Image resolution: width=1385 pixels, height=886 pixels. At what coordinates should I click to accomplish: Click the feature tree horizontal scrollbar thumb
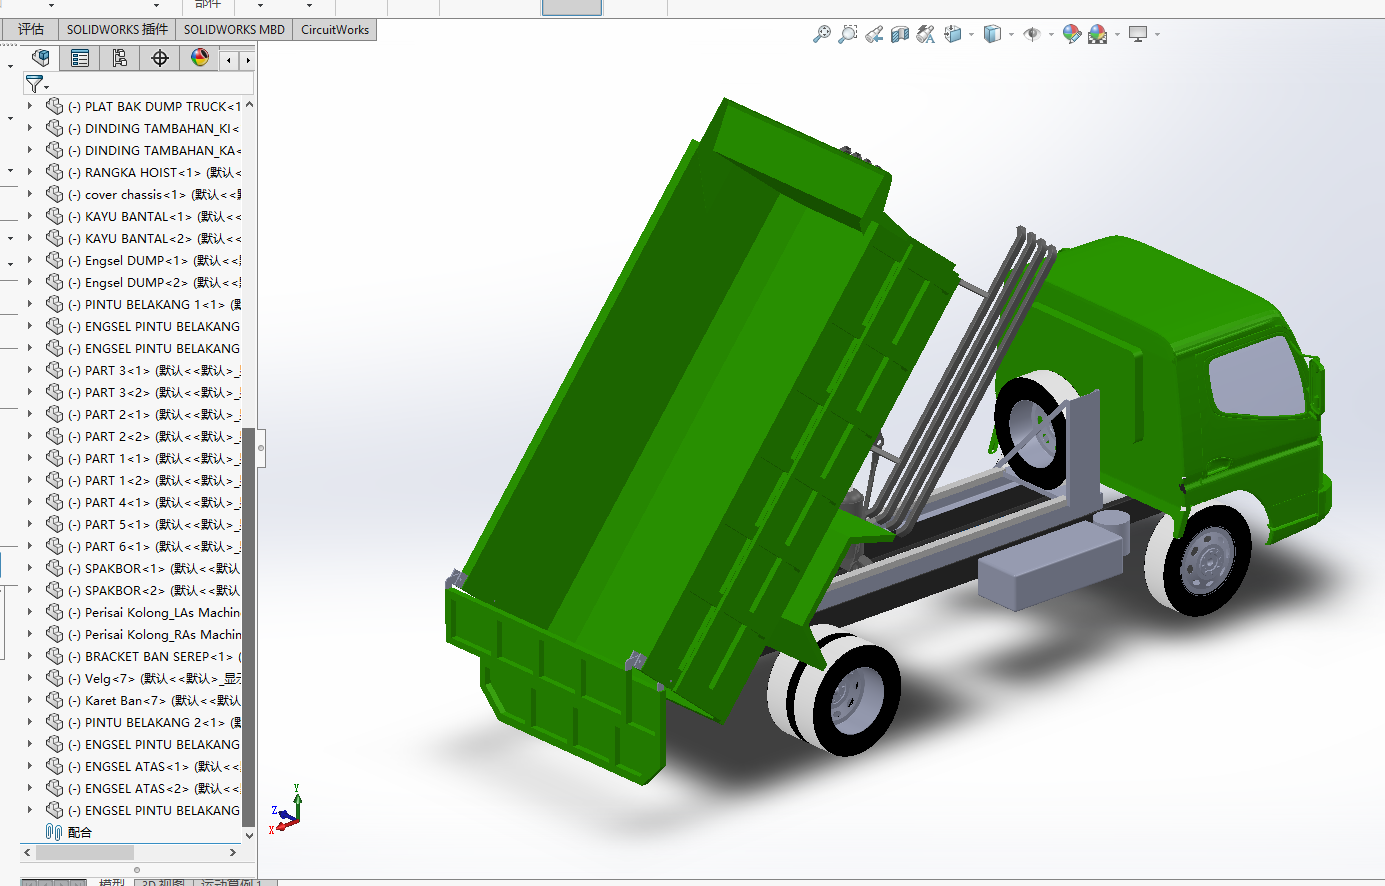pos(85,853)
